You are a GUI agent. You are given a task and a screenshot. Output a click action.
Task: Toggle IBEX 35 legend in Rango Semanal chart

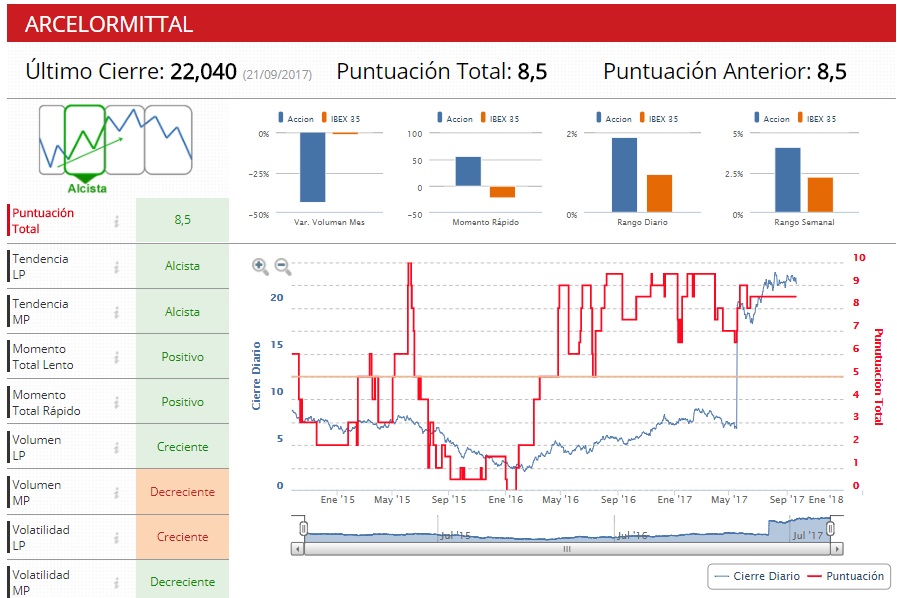(x=817, y=118)
